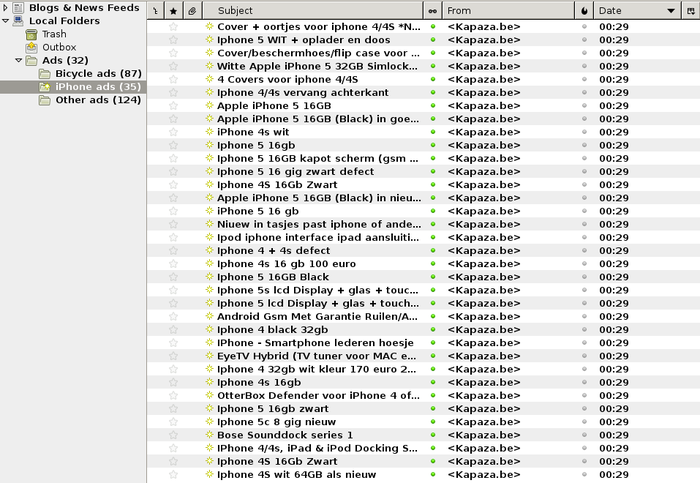
Task: Toggle junk status dot for 'Iphone 4/4s vervang achterkant'
Action: [x=584, y=92]
